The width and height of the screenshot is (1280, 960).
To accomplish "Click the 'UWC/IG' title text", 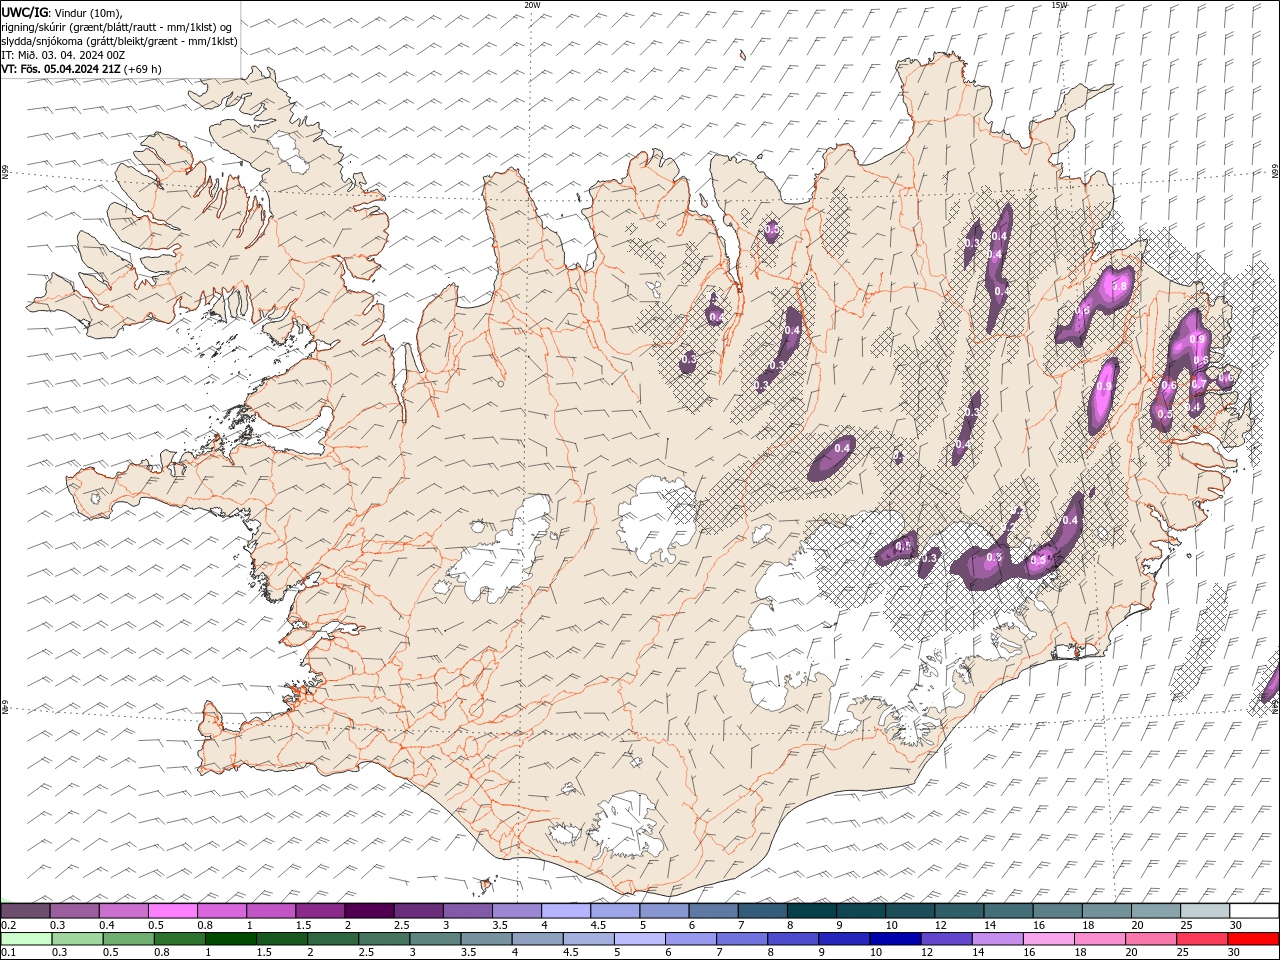I will [x=24, y=12].
